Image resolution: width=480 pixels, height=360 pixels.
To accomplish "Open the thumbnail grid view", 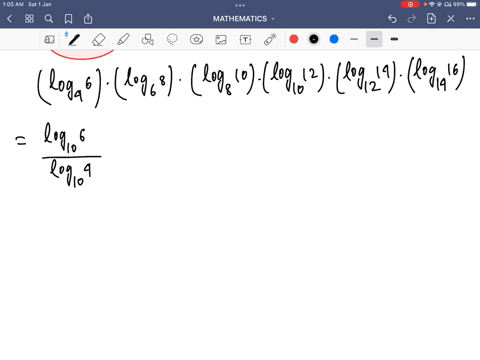I will pyautogui.click(x=29, y=19).
